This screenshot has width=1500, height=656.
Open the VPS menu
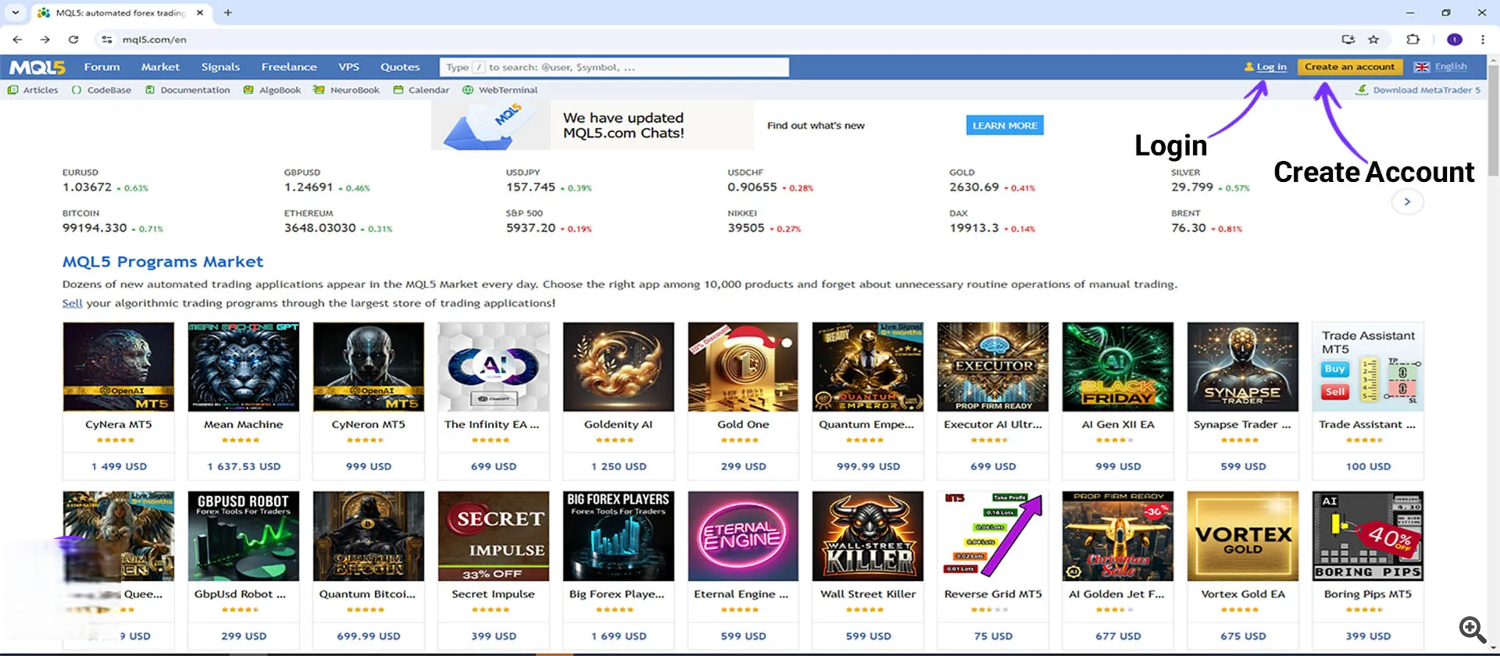349,67
